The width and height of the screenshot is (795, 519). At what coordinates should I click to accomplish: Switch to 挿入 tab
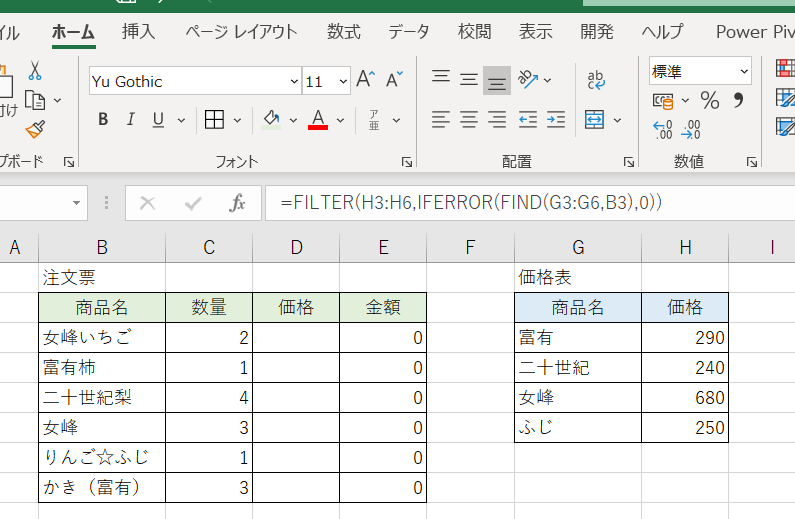(x=138, y=31)
